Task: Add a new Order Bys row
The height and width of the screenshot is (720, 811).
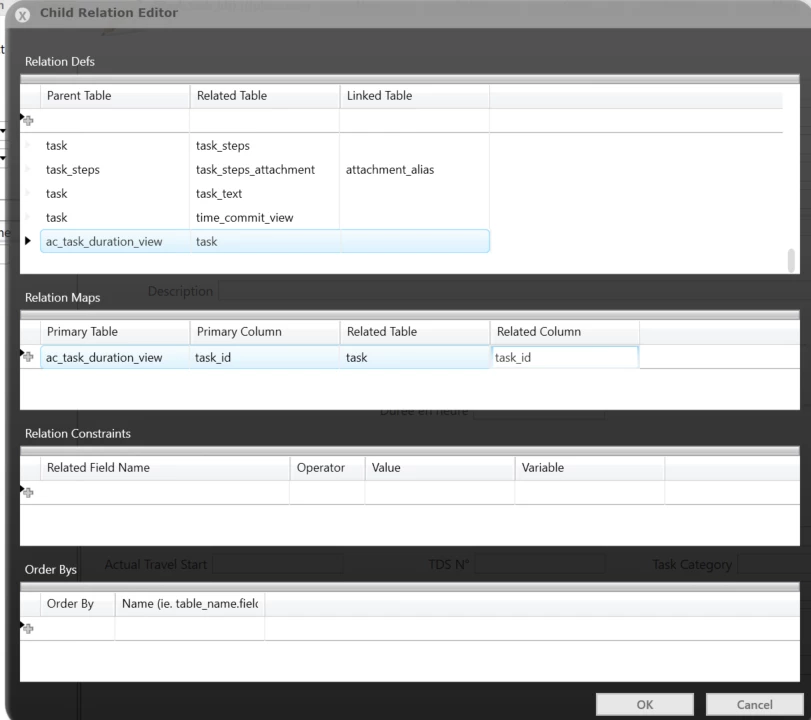Action: pyautogui.click(x=28, y=628)
